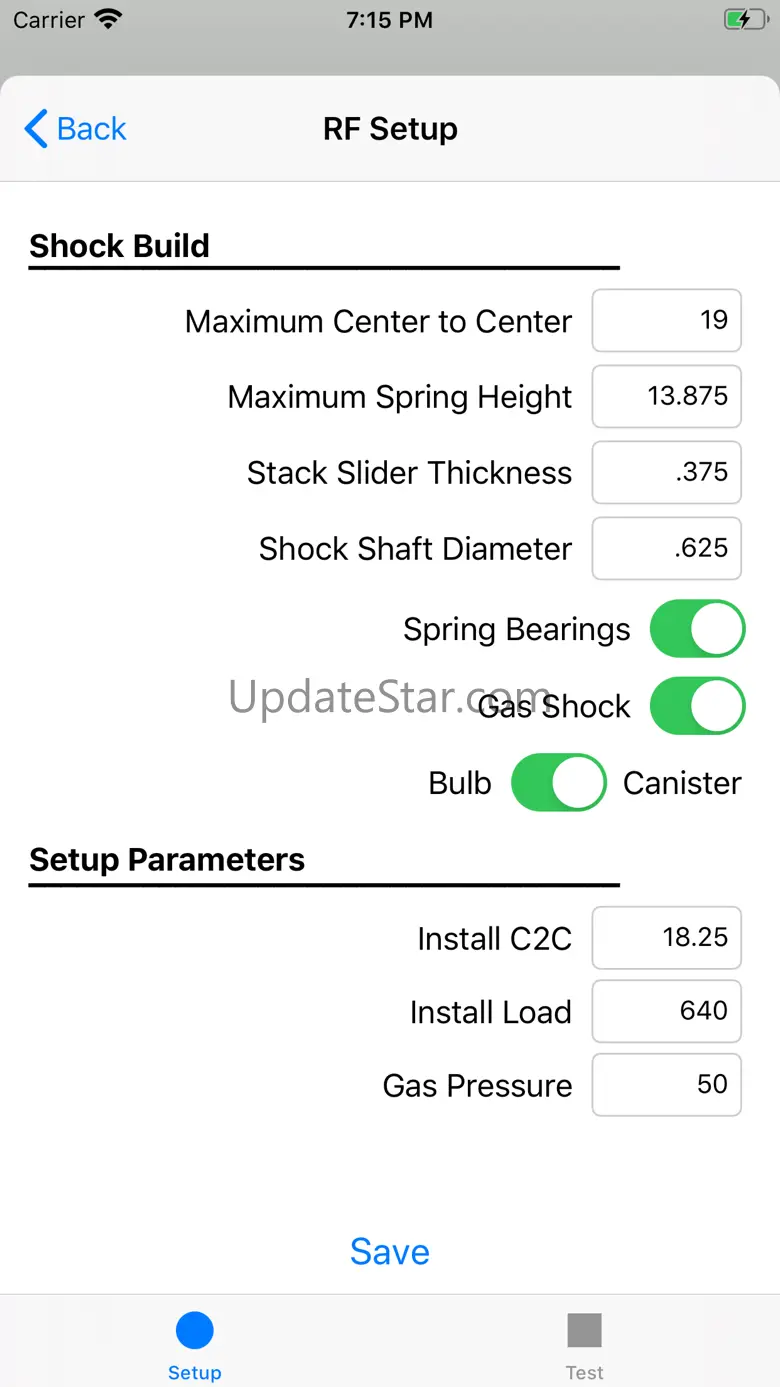The image size is (780, 1387).
Task: Toggle the Spring Bearings switch
Action: tap(697, 629)
